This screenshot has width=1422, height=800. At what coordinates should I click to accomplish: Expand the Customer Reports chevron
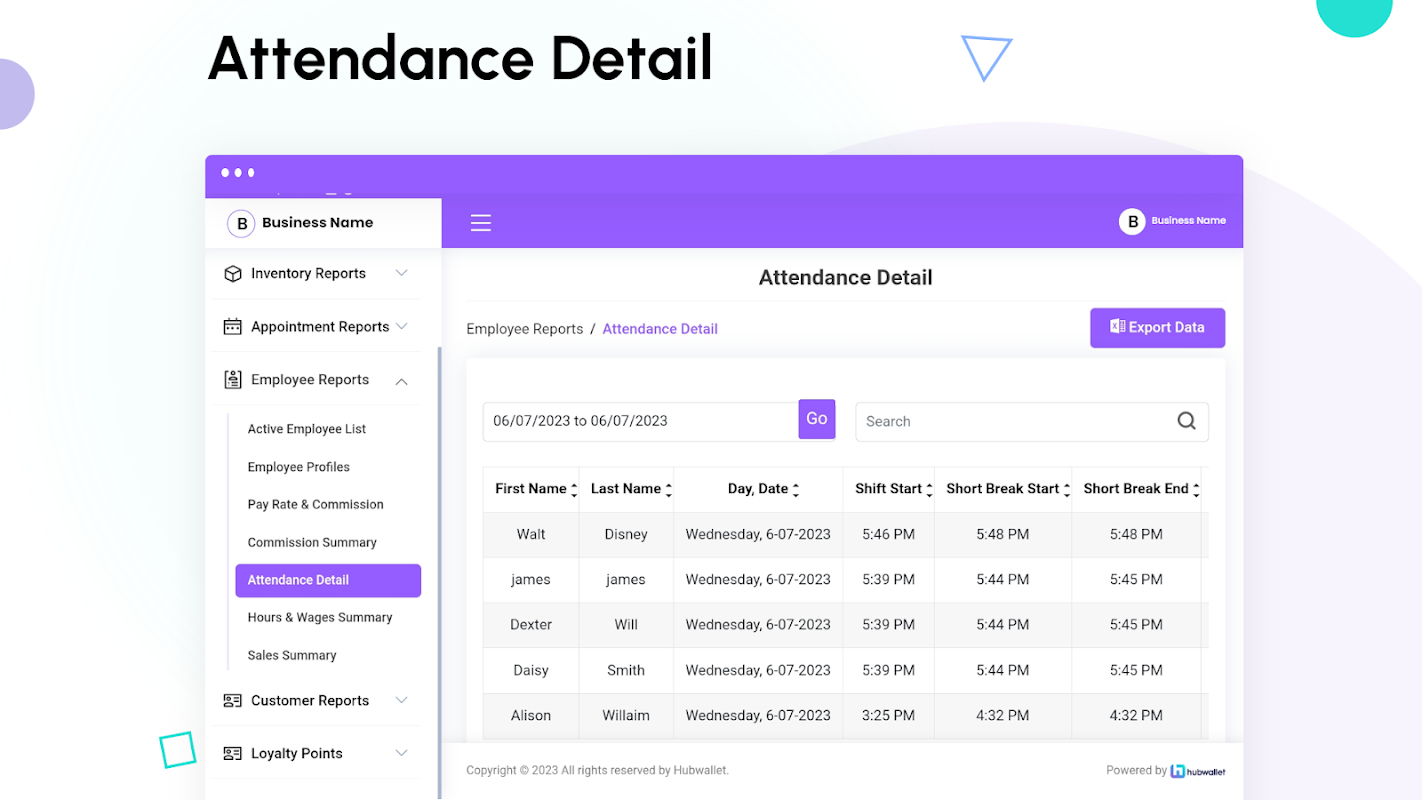[401, 700]
